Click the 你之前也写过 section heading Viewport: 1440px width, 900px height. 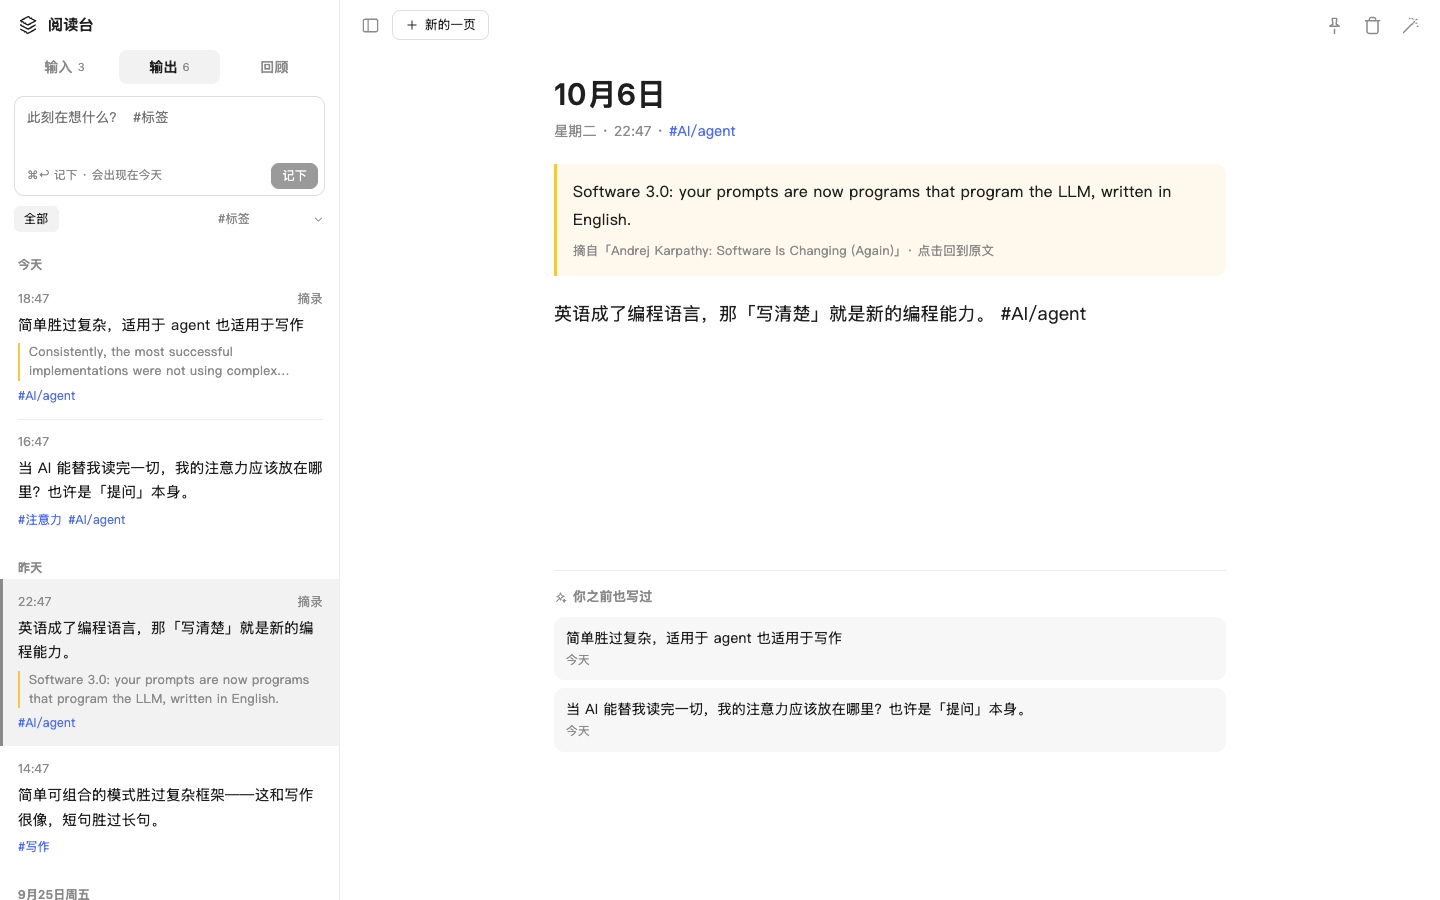pos(612,597)
